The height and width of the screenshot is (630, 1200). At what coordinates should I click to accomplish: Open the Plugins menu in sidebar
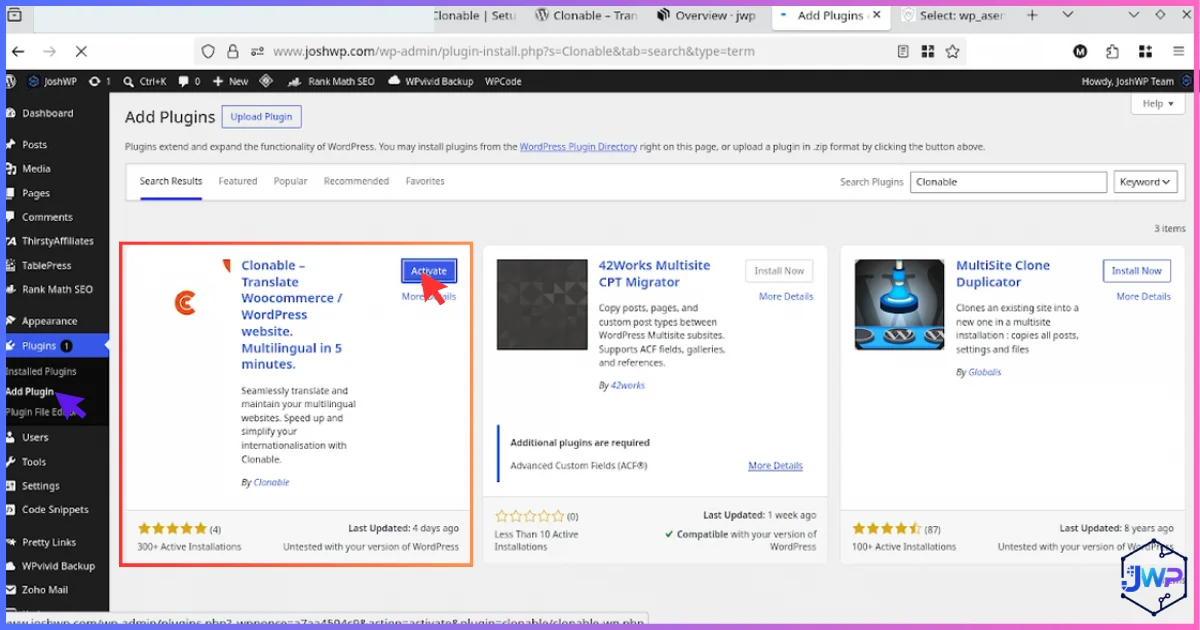point(55,346)
